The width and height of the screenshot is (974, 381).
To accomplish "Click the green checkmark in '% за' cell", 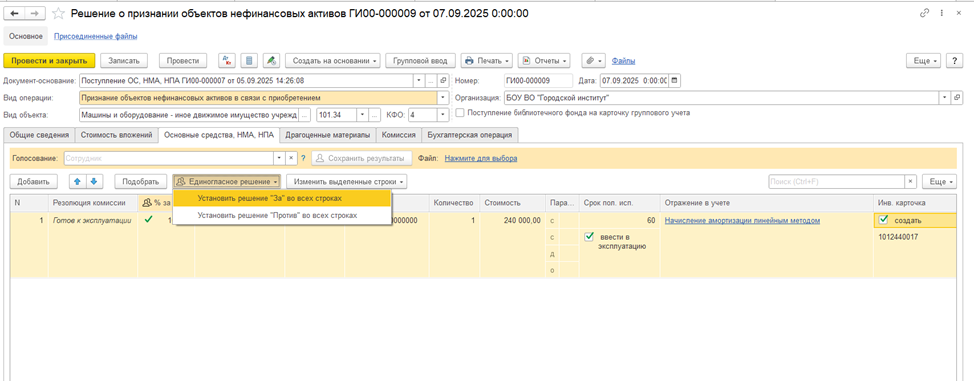I will [x=148, y=219].
